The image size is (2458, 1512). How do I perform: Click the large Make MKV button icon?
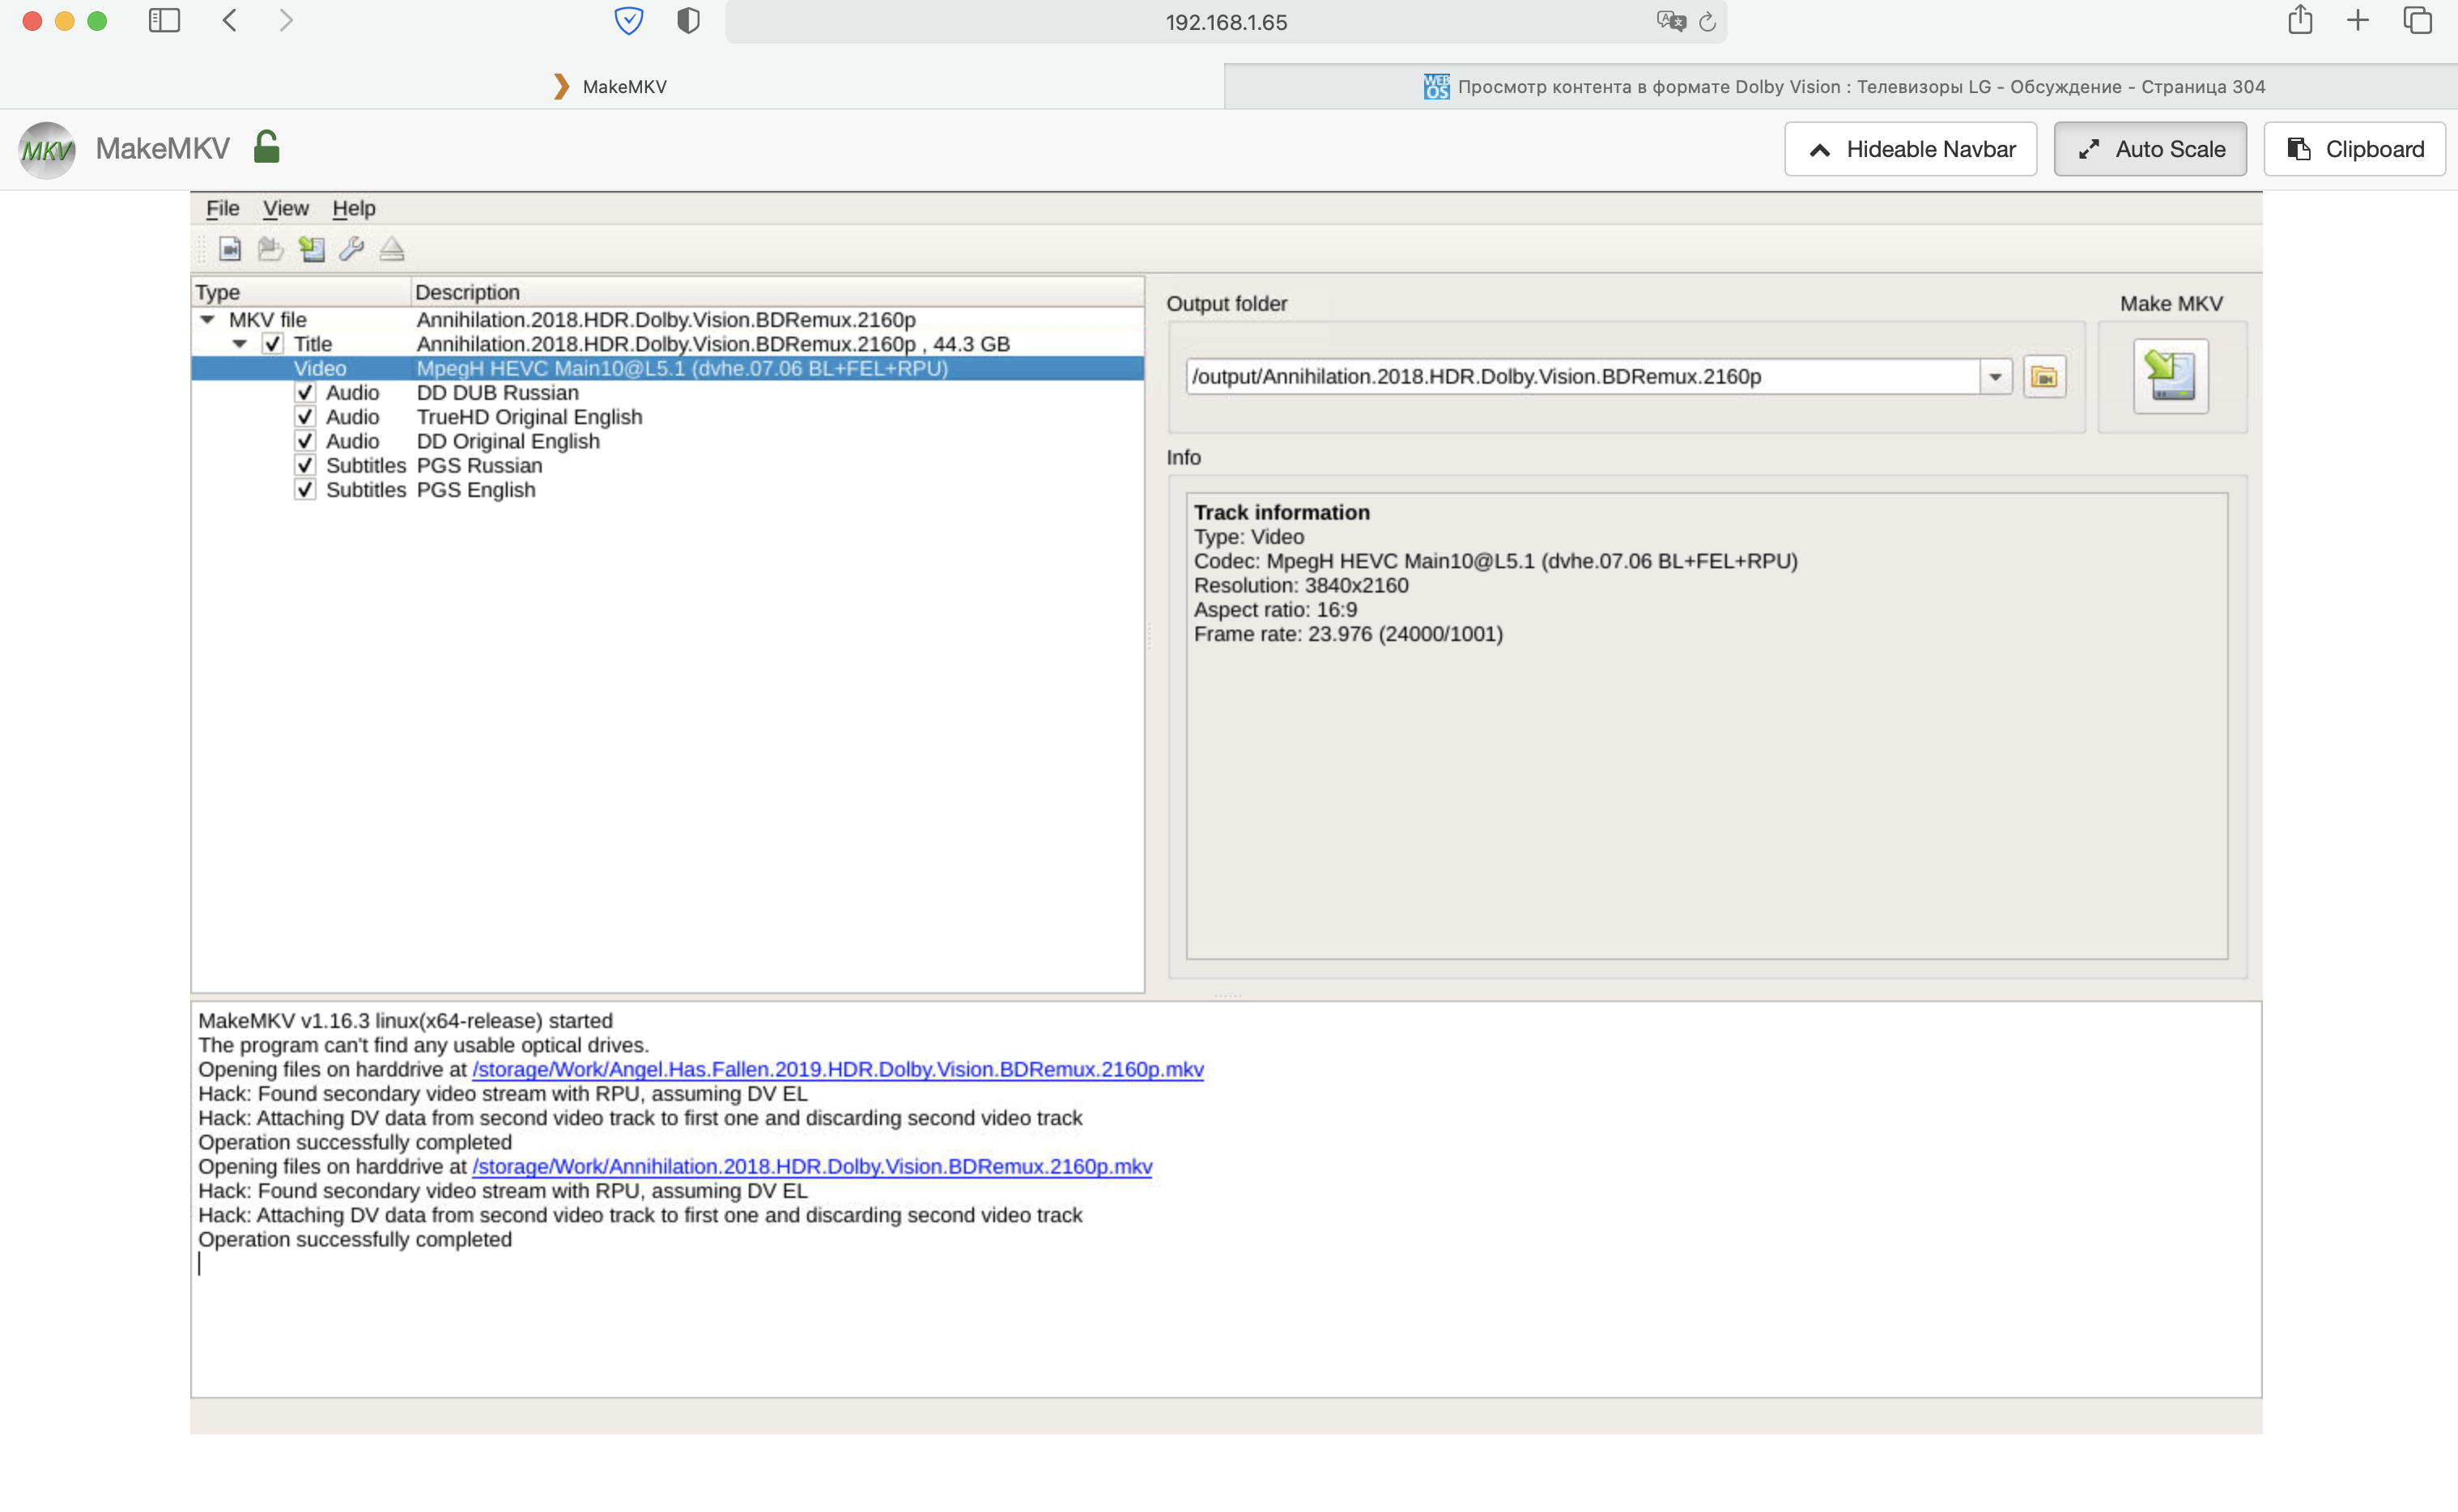pos(2170,376)
